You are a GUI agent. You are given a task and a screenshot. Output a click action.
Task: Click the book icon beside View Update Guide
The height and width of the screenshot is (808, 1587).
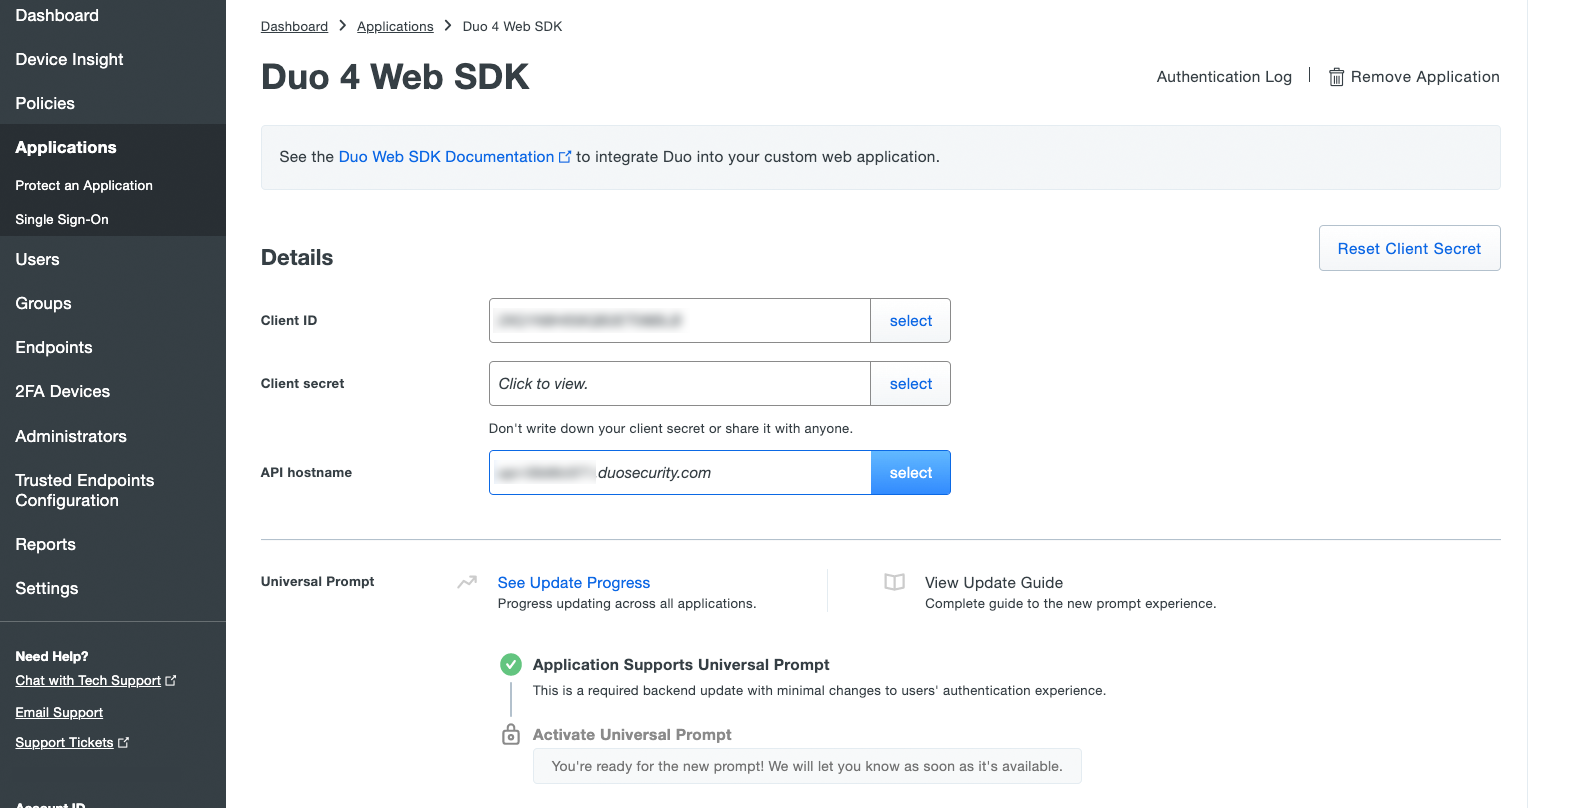[x=894, y=582]
